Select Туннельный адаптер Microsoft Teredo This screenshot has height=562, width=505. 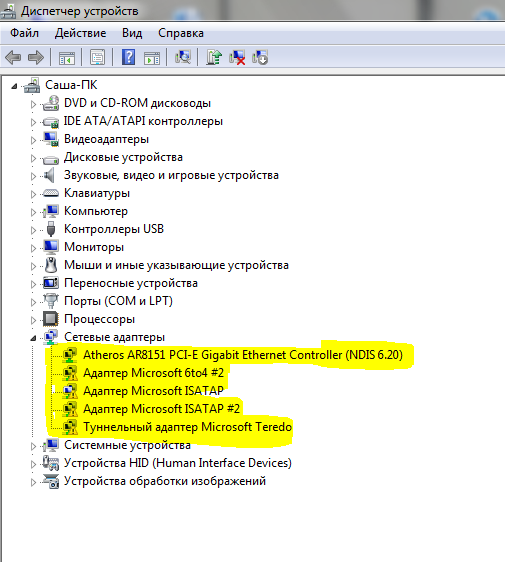[187, 427]
